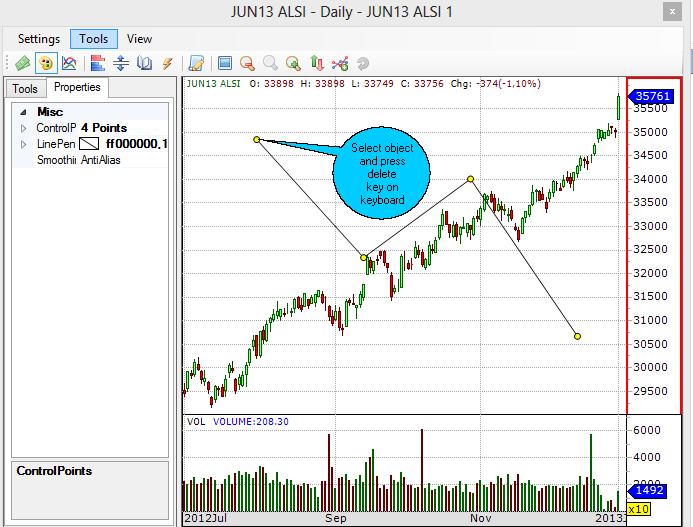Image resolution: width=693 pixels, height=527 pixels.
Task: Select the color palette tool icon
Action: click(45, 63)
